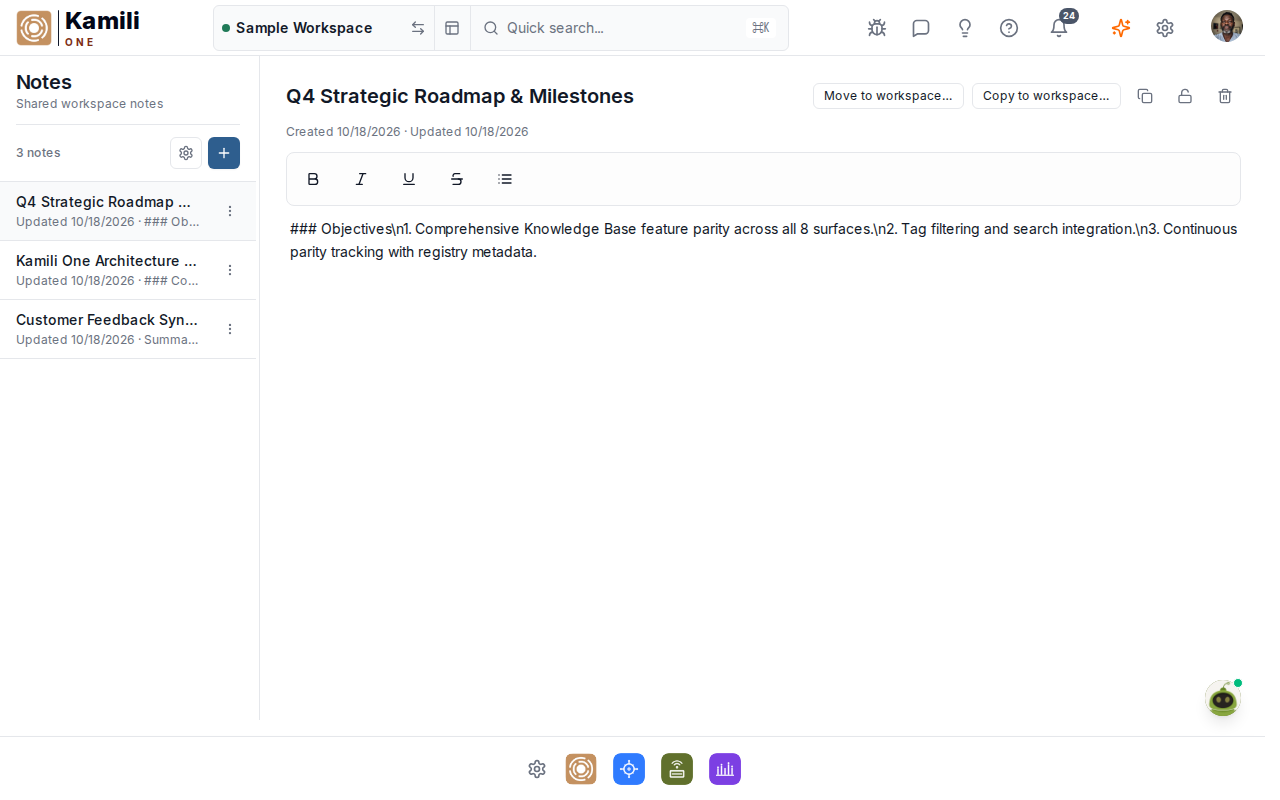Open the orange AI sparkle icon
The image size is (1280, 800).
point(1121,28)
